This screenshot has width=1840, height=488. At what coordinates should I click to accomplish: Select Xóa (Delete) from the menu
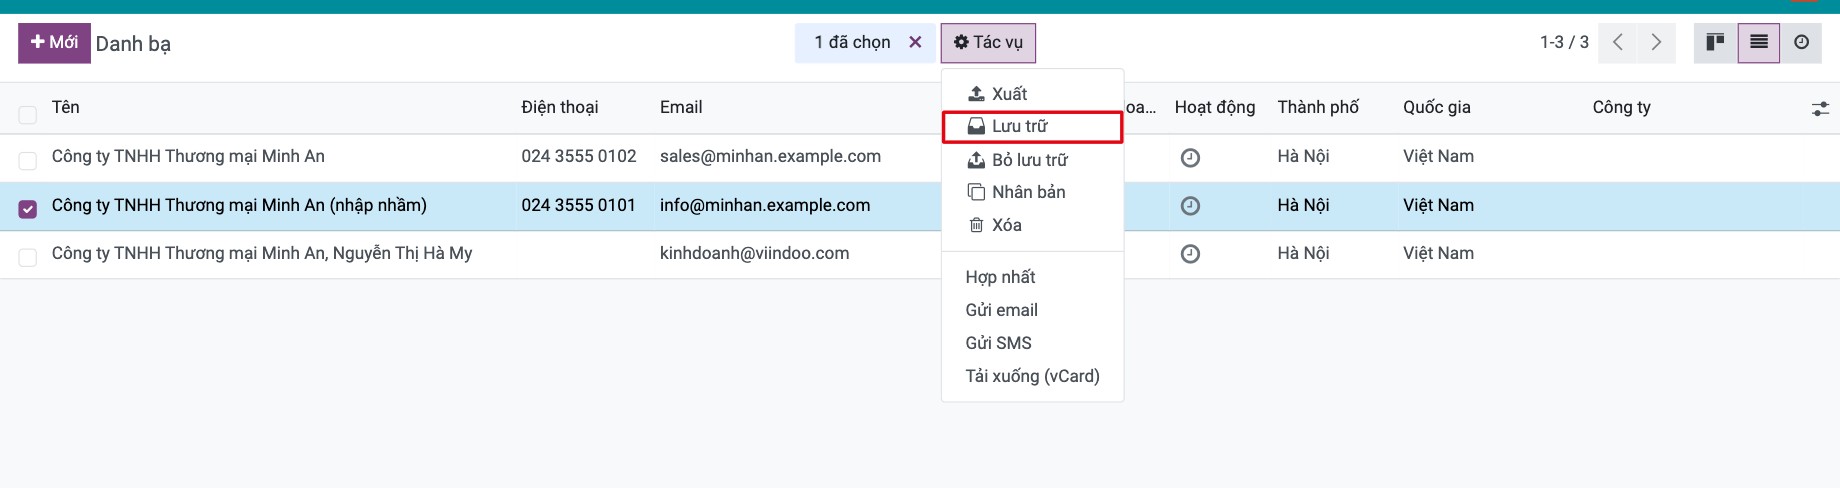(1033, 225)
